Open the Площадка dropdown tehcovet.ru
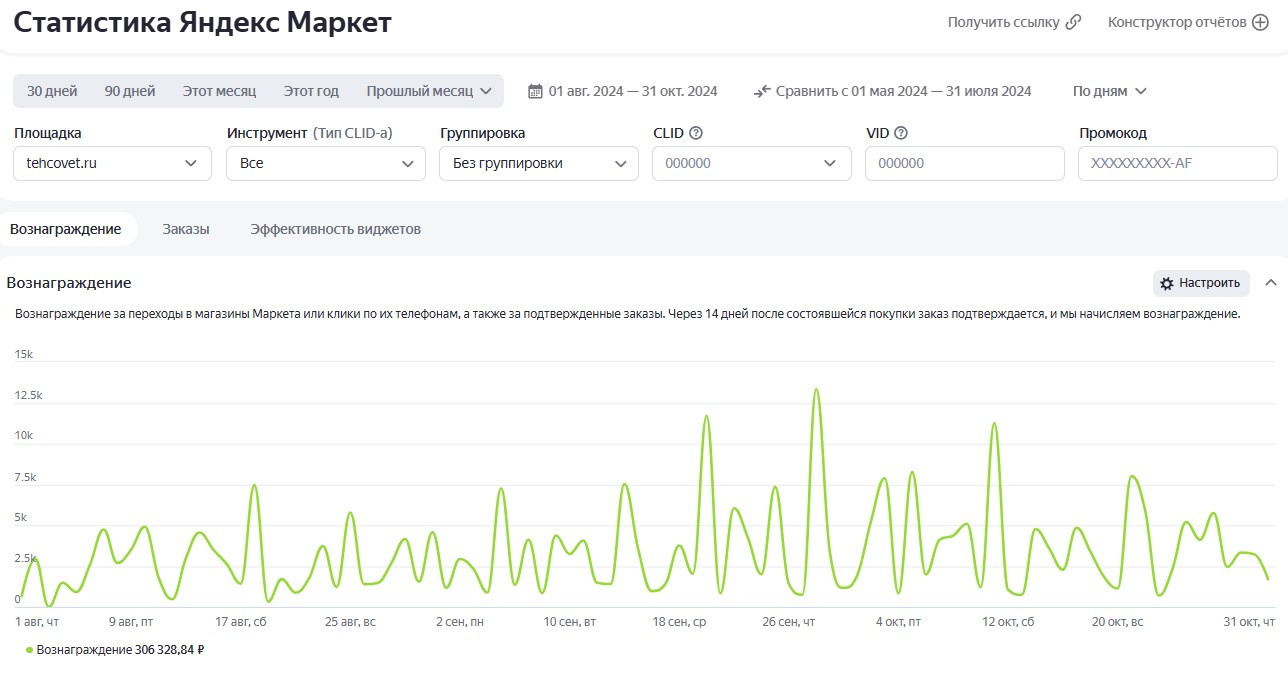This screenshot has height=677, width=1288. [113, 163]
